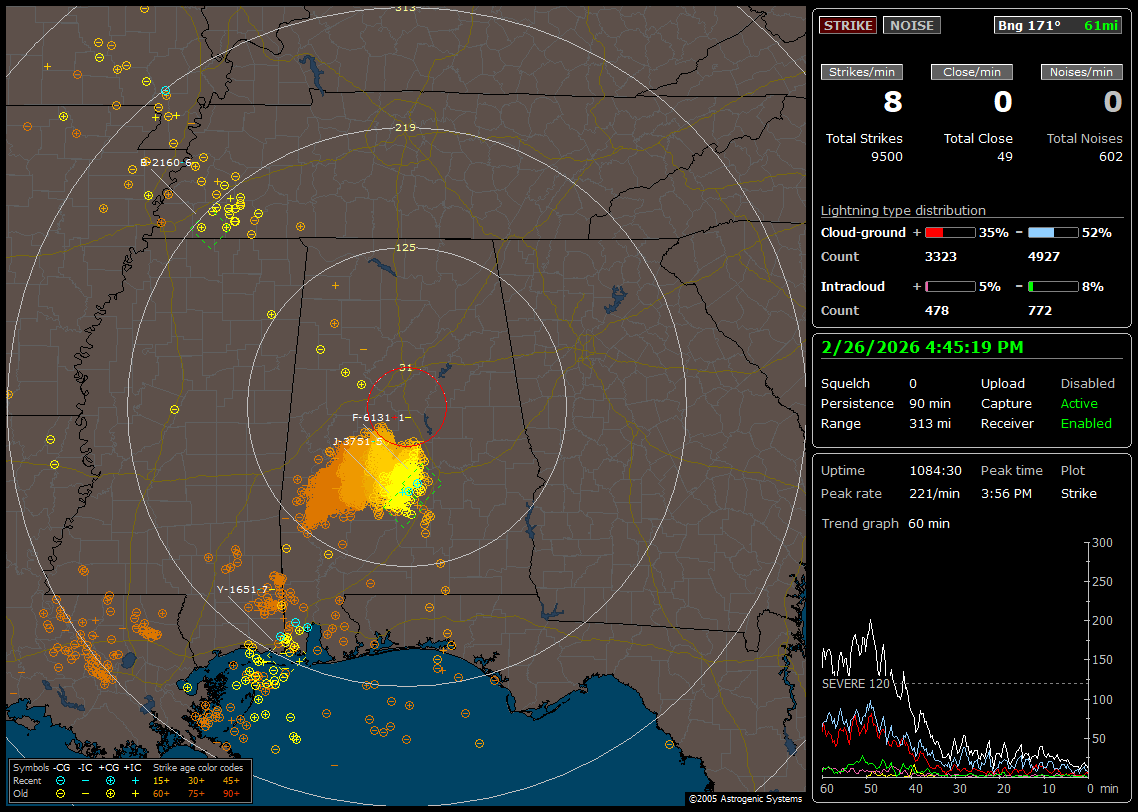Select storm cell label B-2160-6
The image size is (1138, 812).
165,162
